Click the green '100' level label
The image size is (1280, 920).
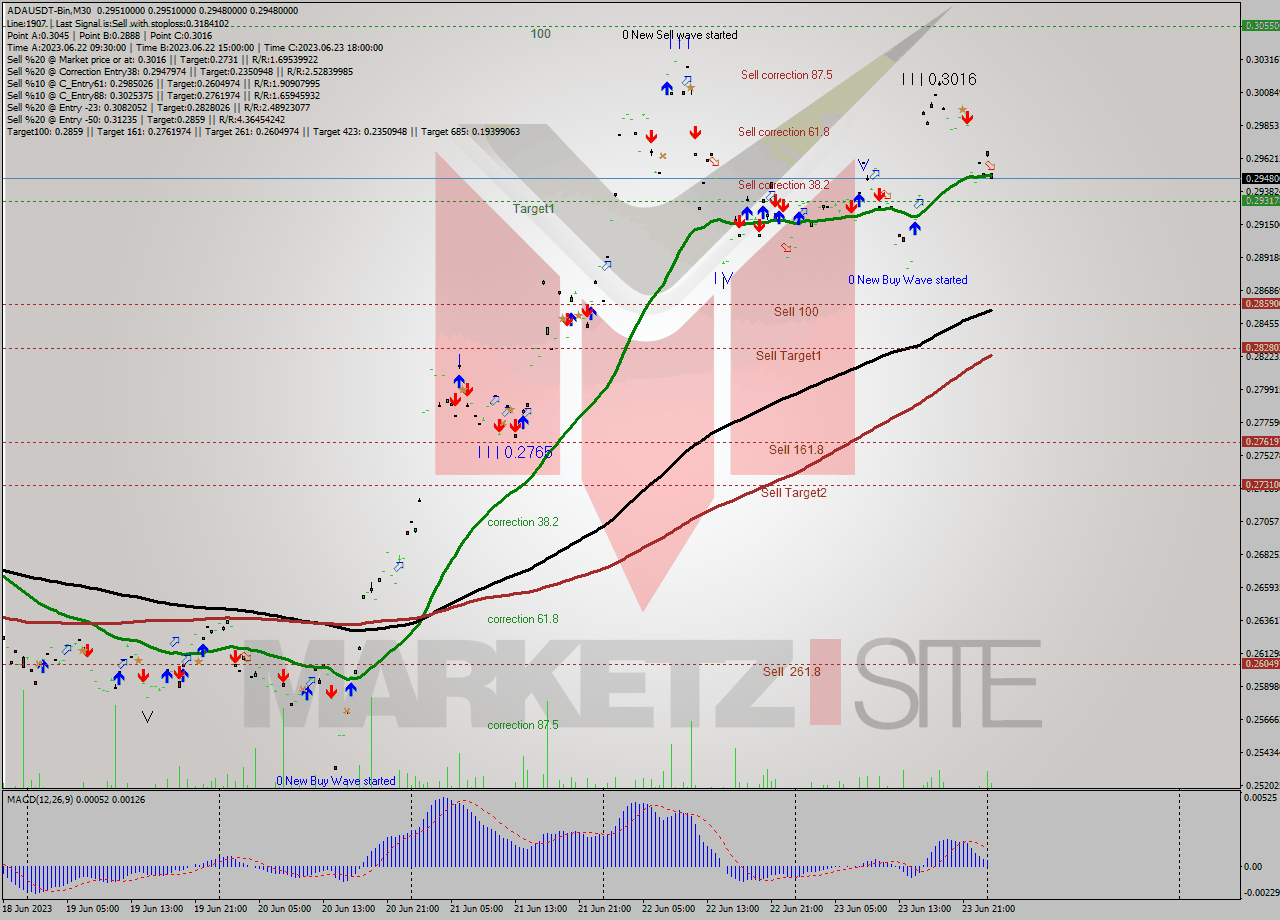541,34
